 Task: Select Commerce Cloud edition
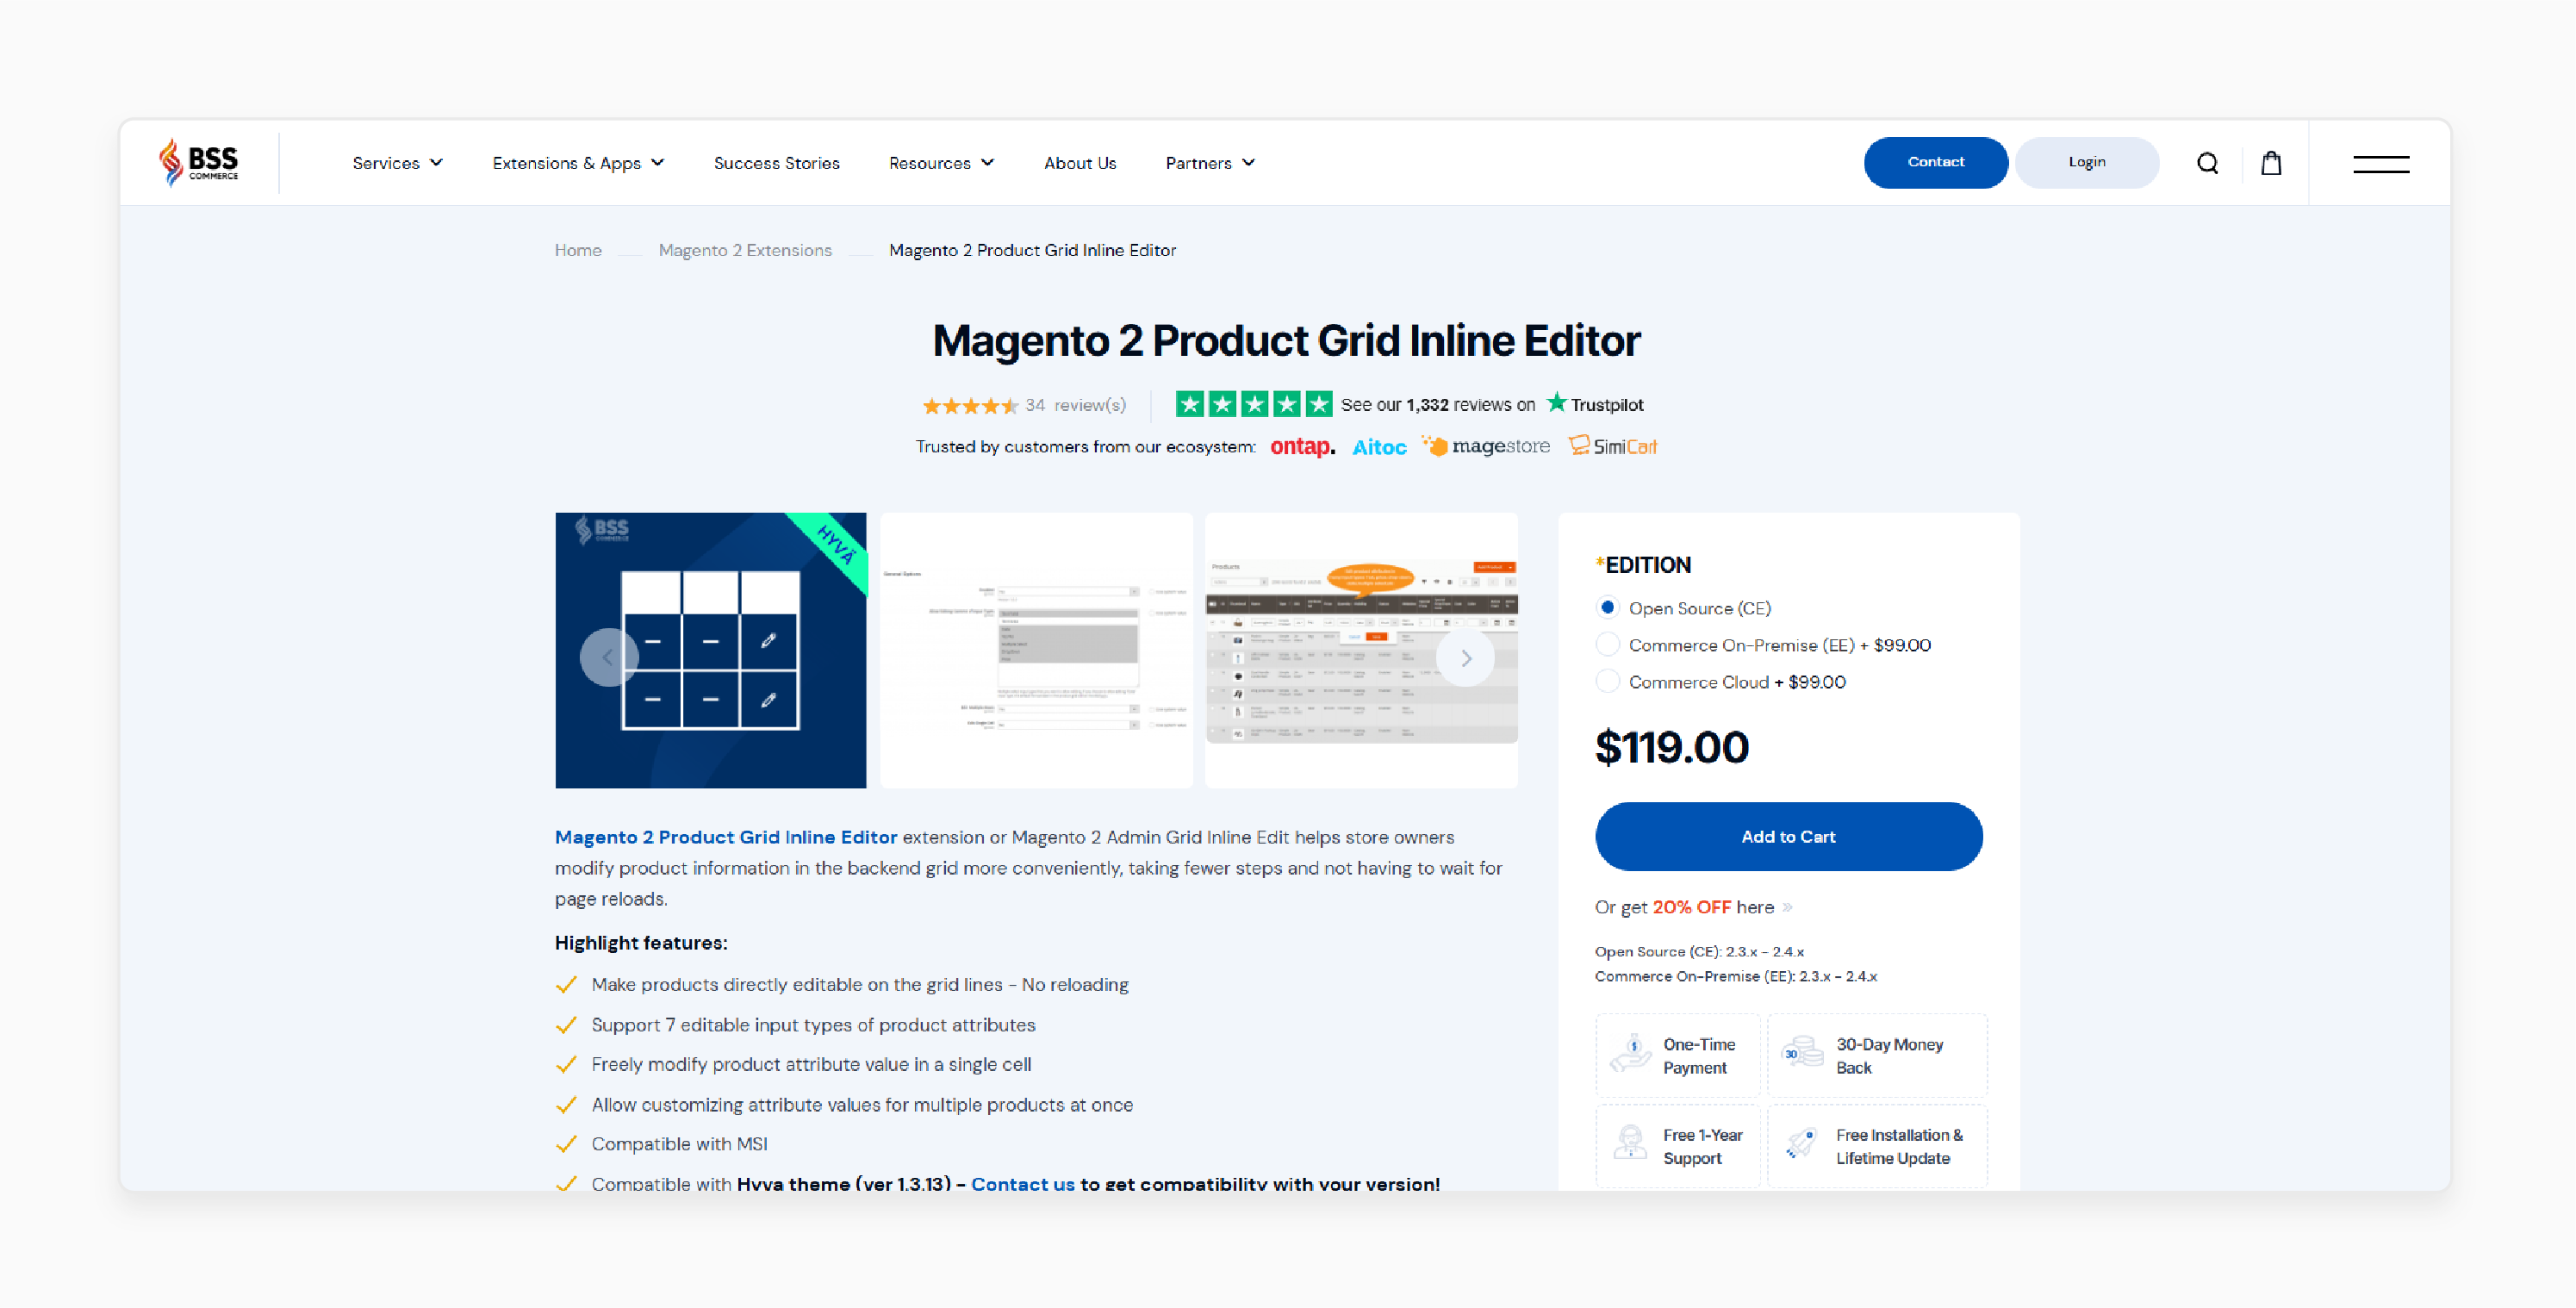point(1607,681)
